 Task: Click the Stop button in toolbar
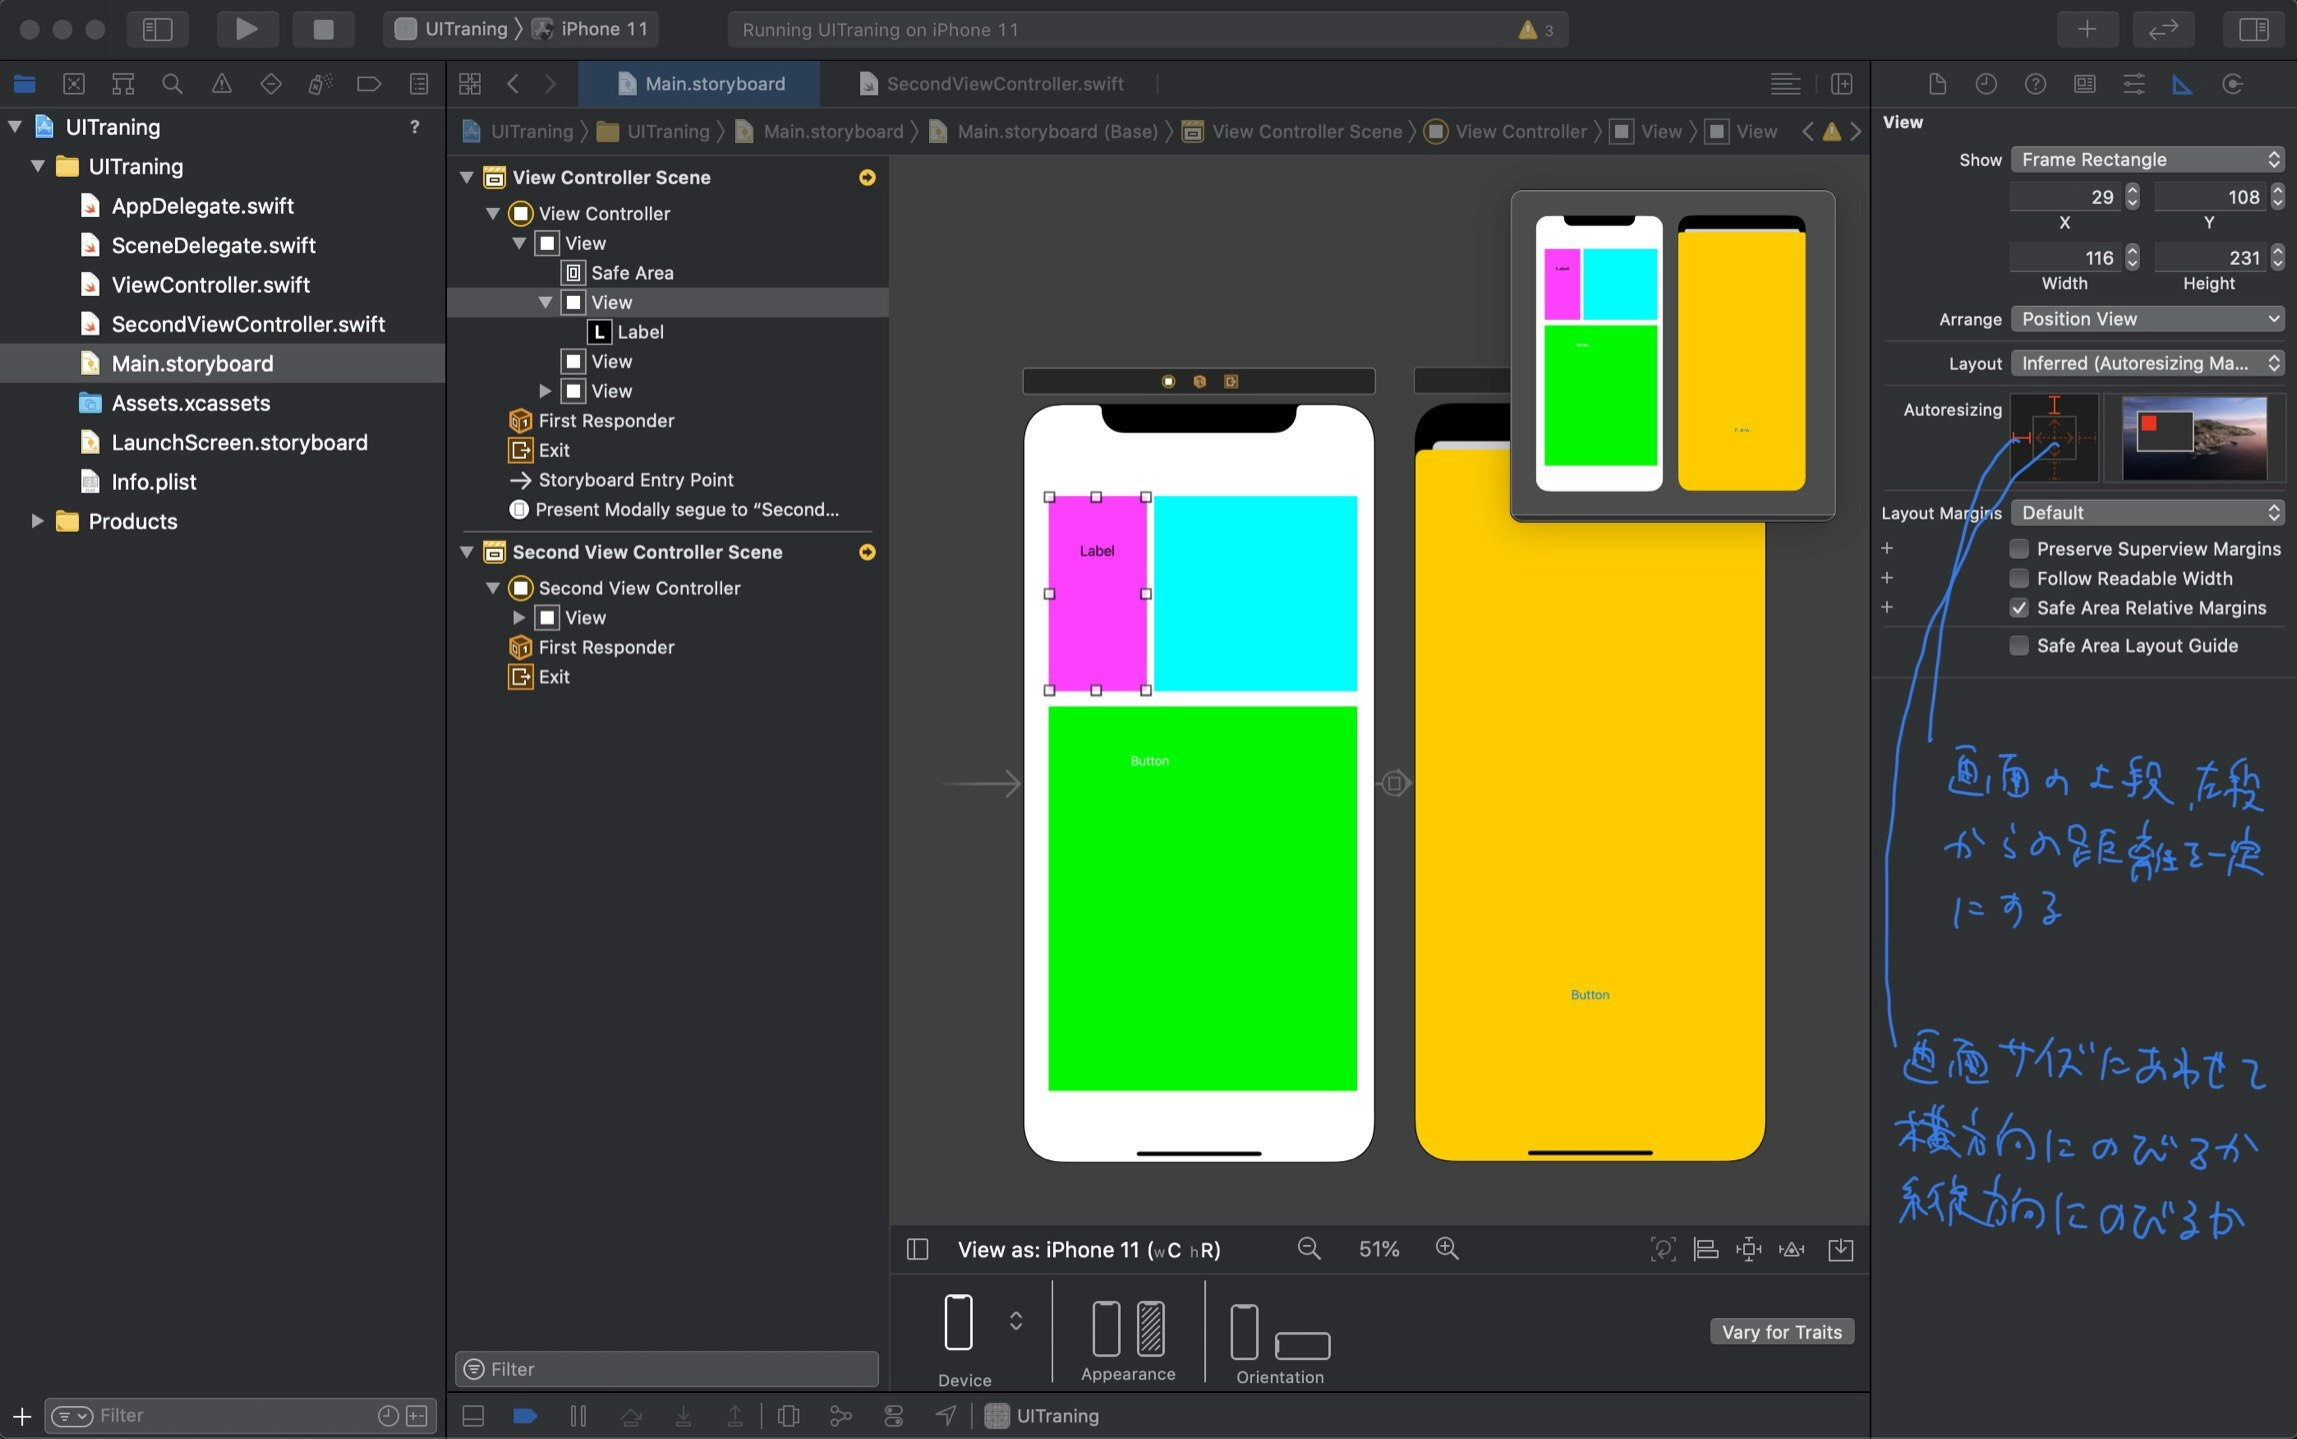323,29
